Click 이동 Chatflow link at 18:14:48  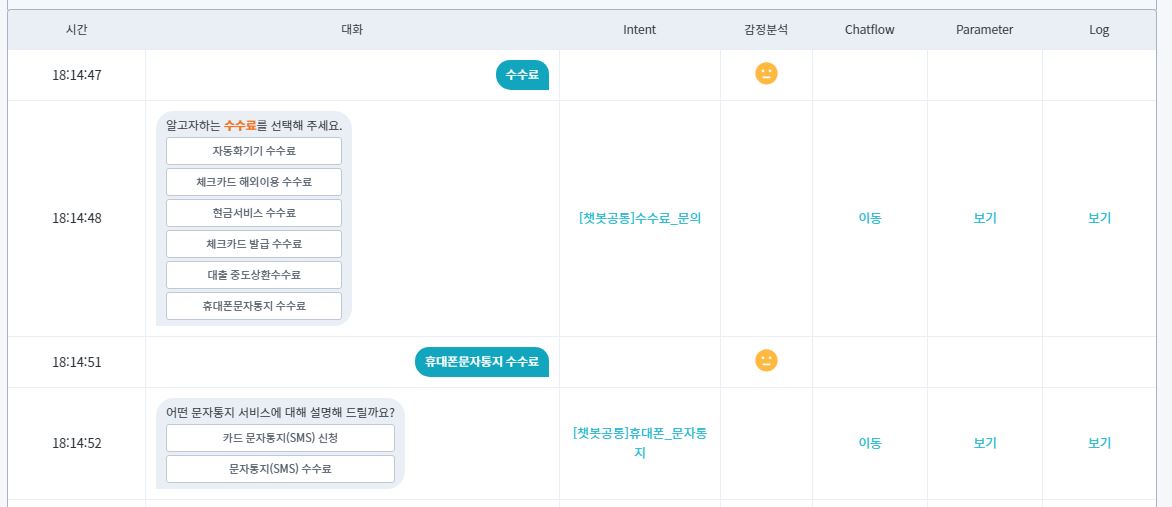(x=870, y=218)
